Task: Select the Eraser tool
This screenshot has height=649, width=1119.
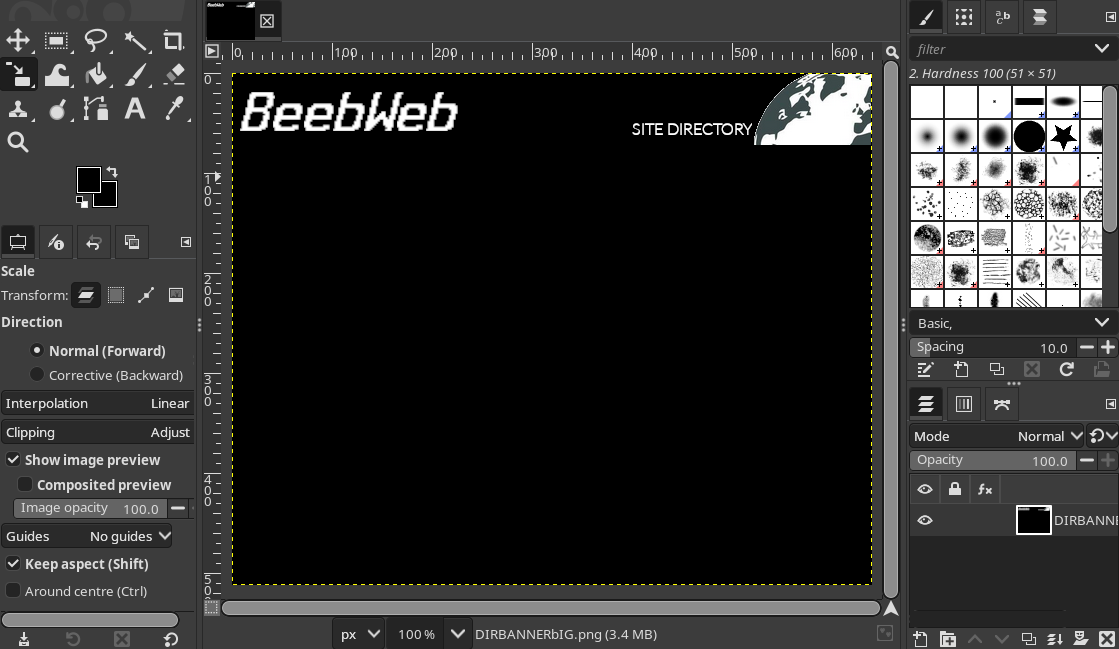Action: pos(173,74)
